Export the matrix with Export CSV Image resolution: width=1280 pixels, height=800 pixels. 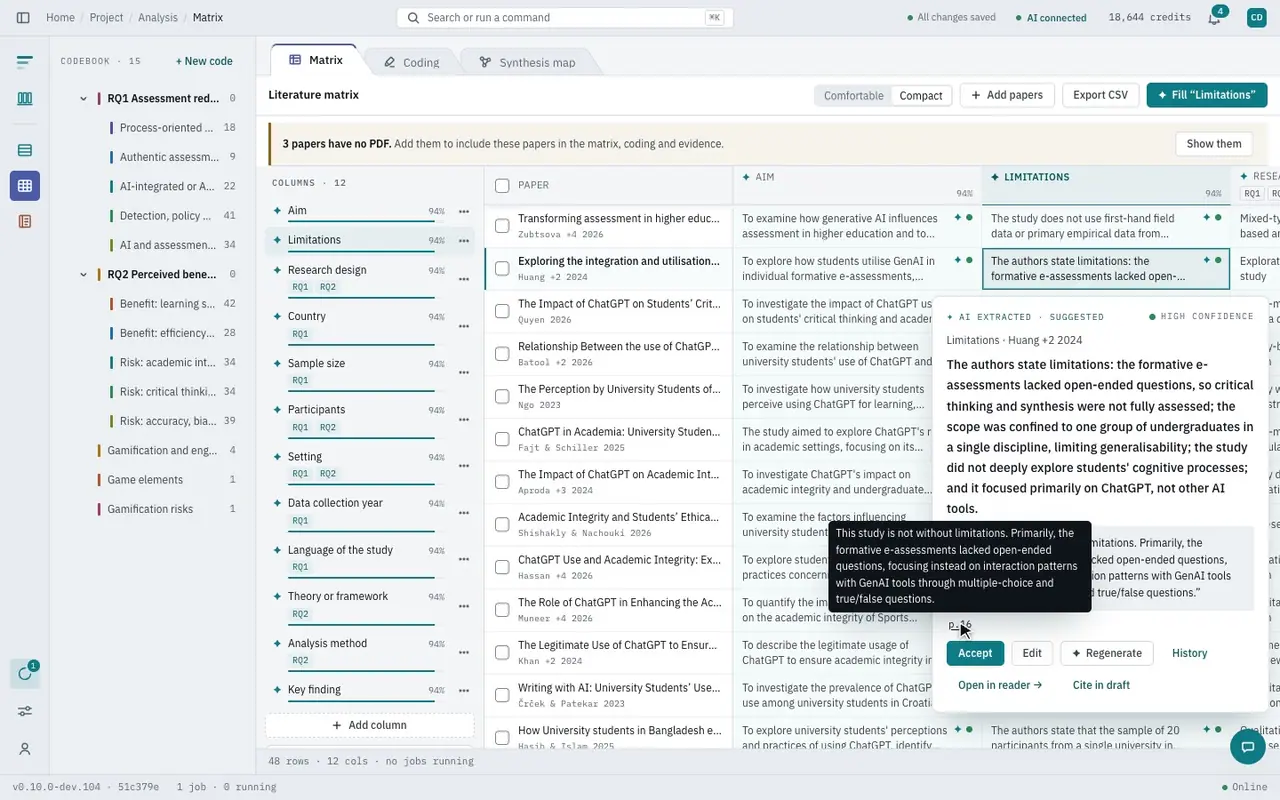pyautogui.click(x=1100, y=95)
